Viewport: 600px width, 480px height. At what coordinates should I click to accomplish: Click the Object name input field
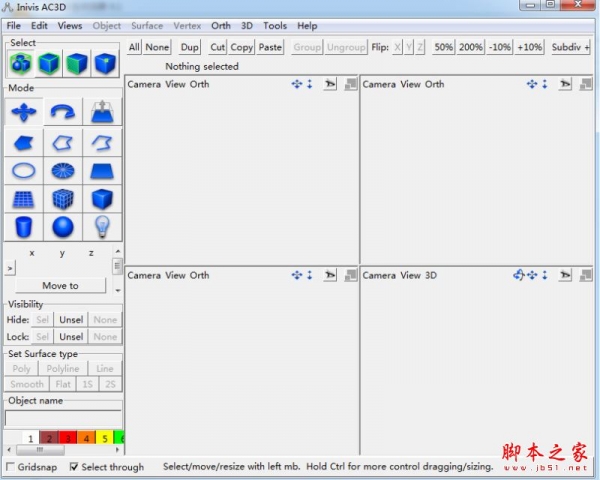coord(64,418)
